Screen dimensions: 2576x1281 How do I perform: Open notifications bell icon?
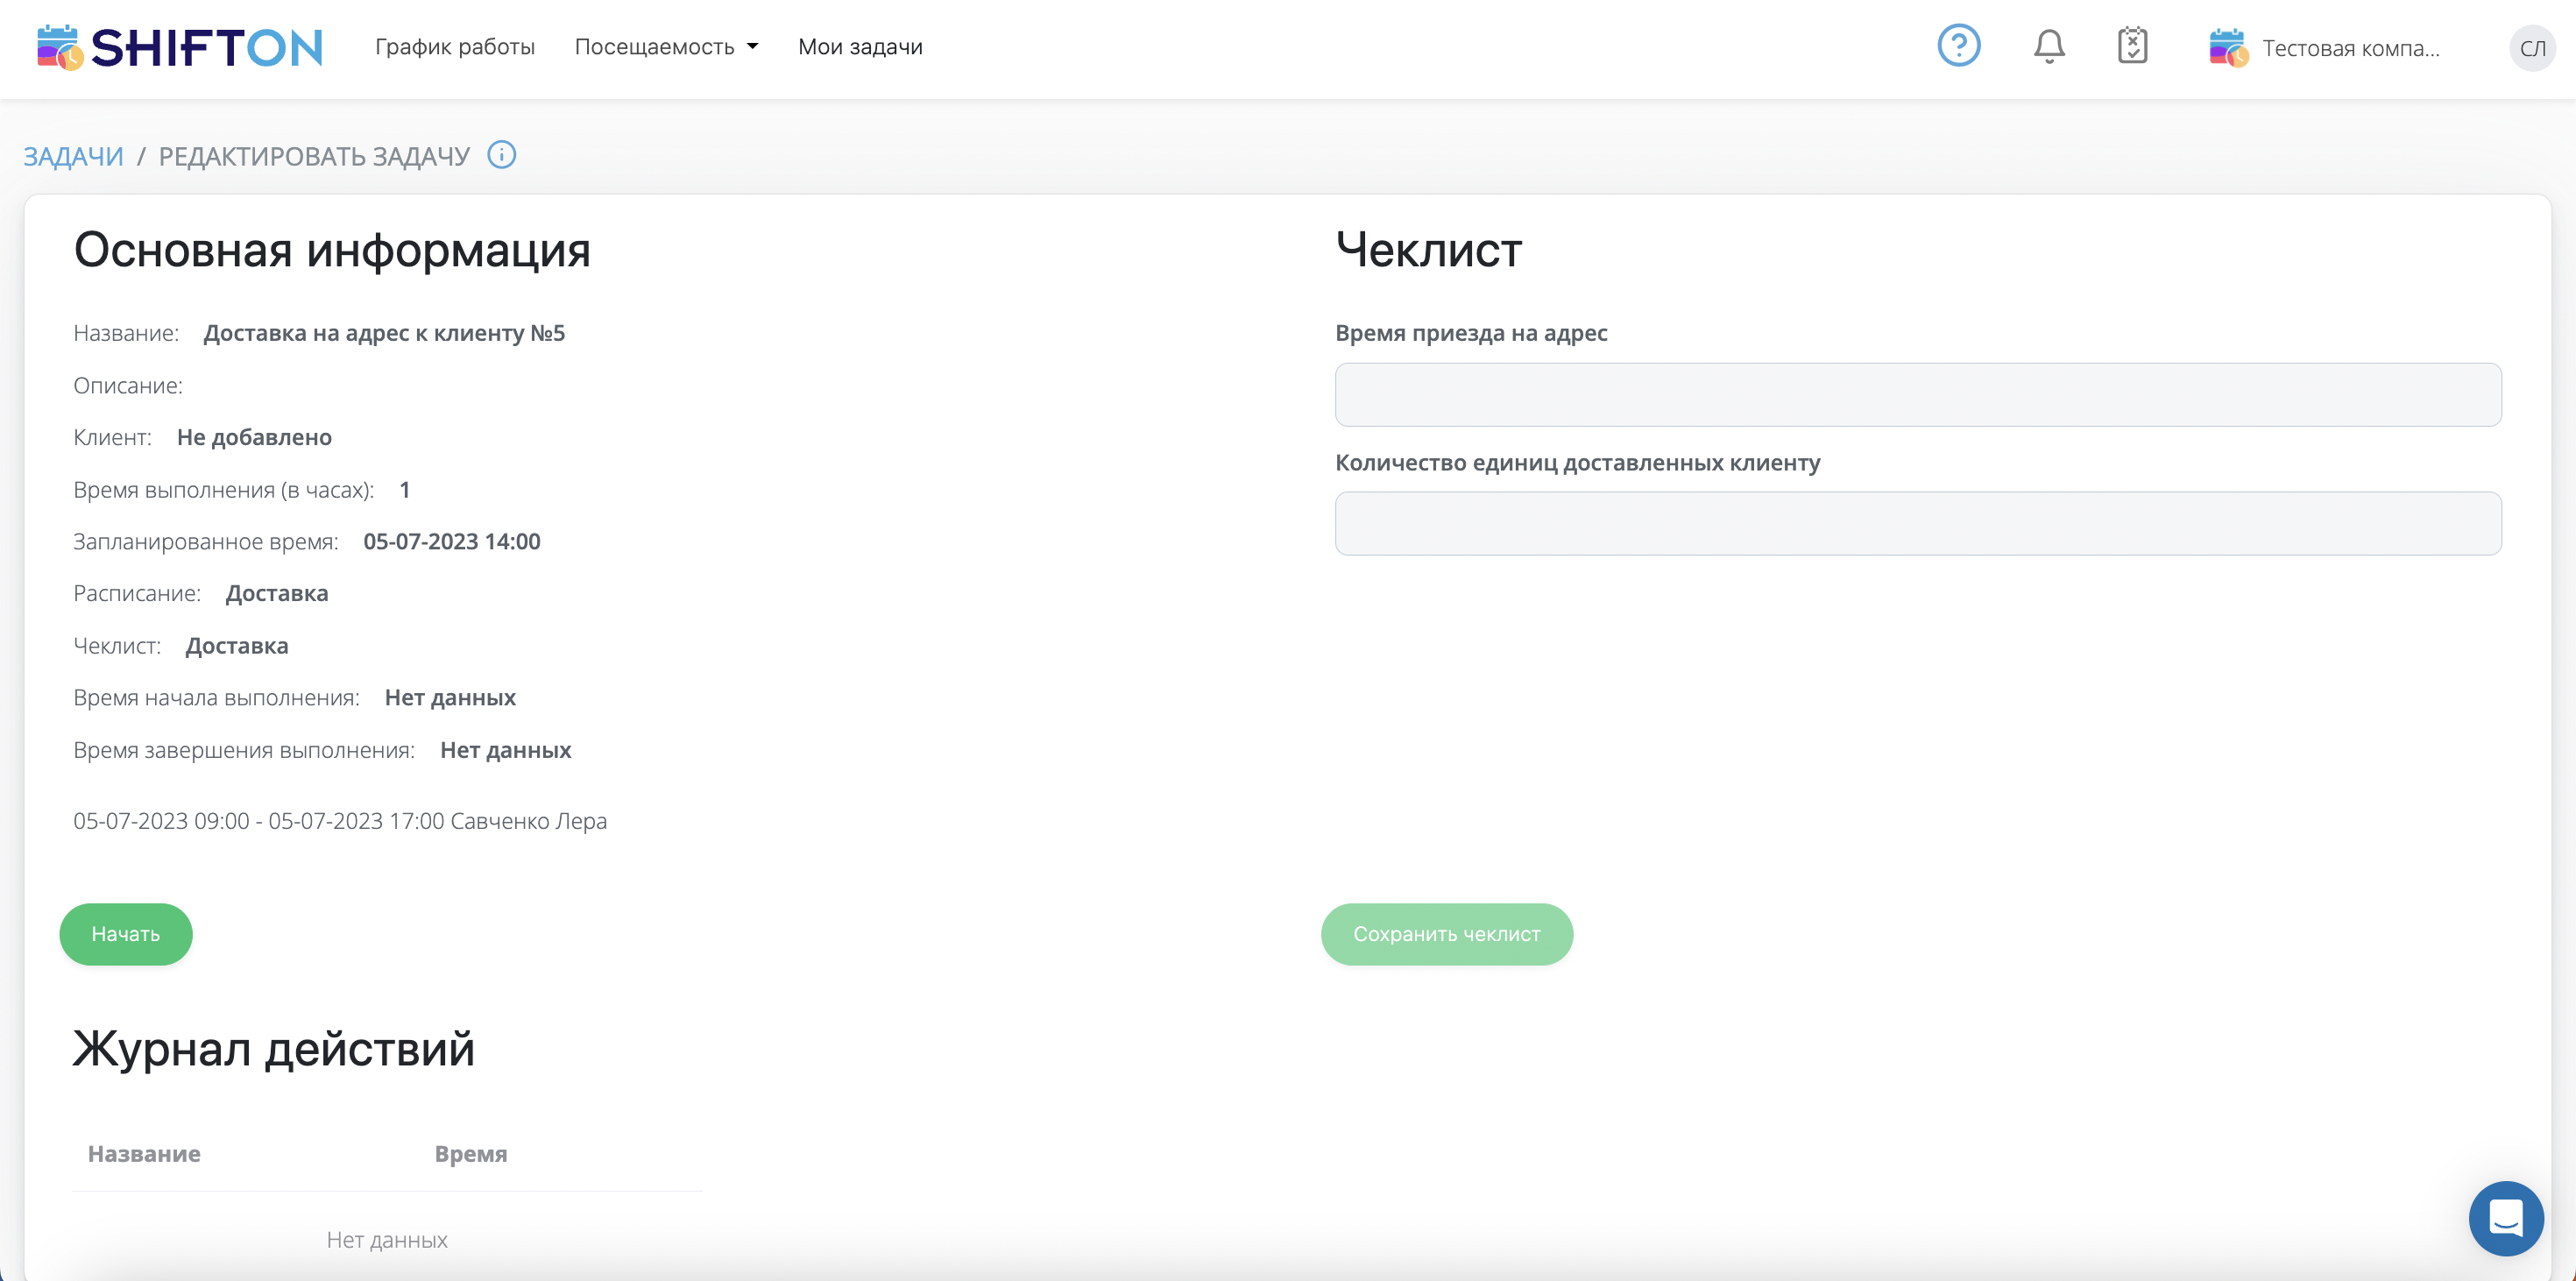point(2049,46)
